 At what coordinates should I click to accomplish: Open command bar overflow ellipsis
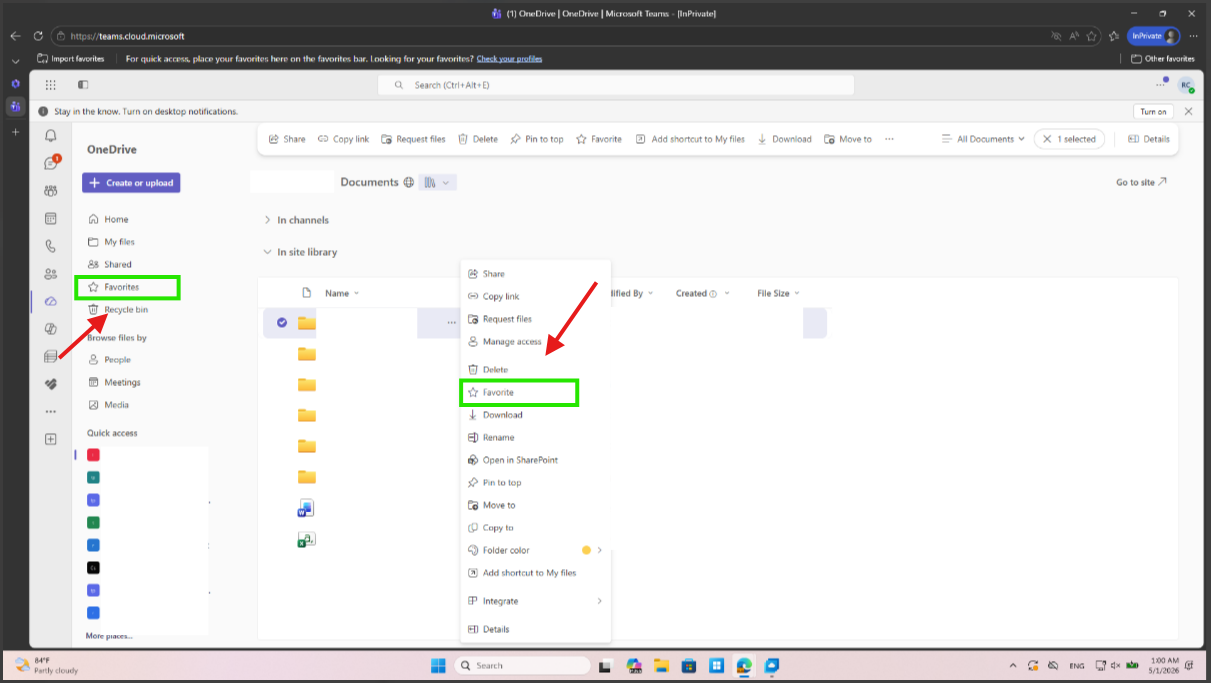pyautogui.click(x=889, y=139)
